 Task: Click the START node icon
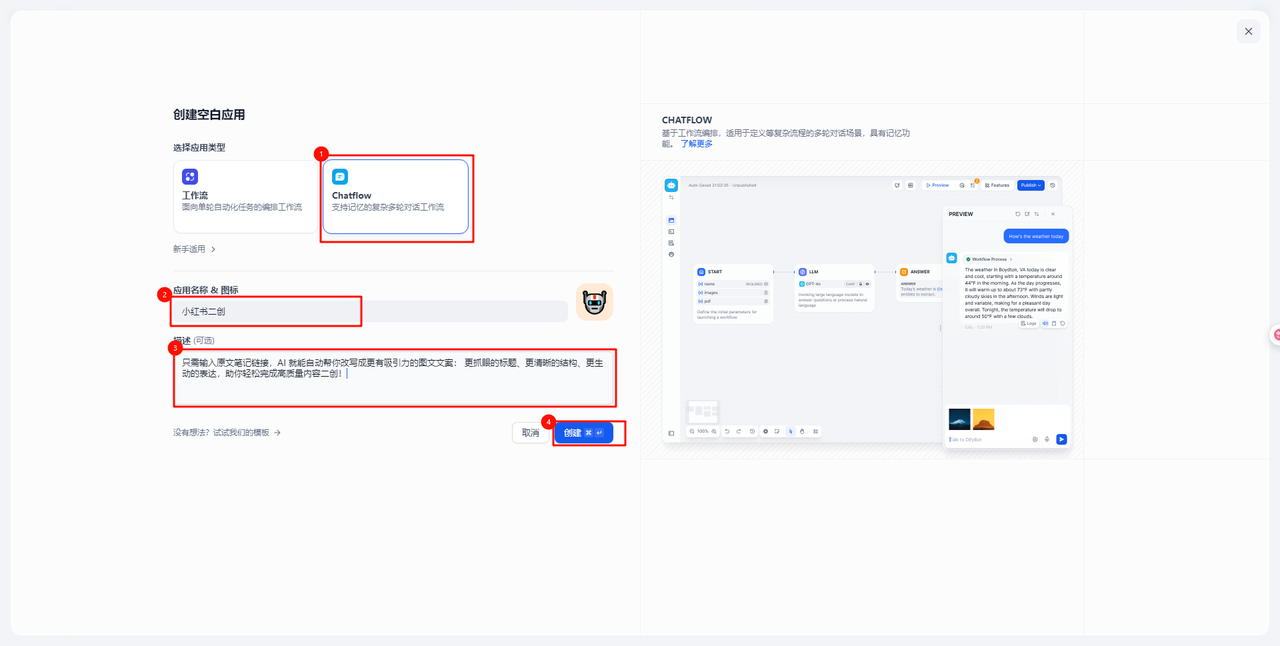click(x=701, y=272)
